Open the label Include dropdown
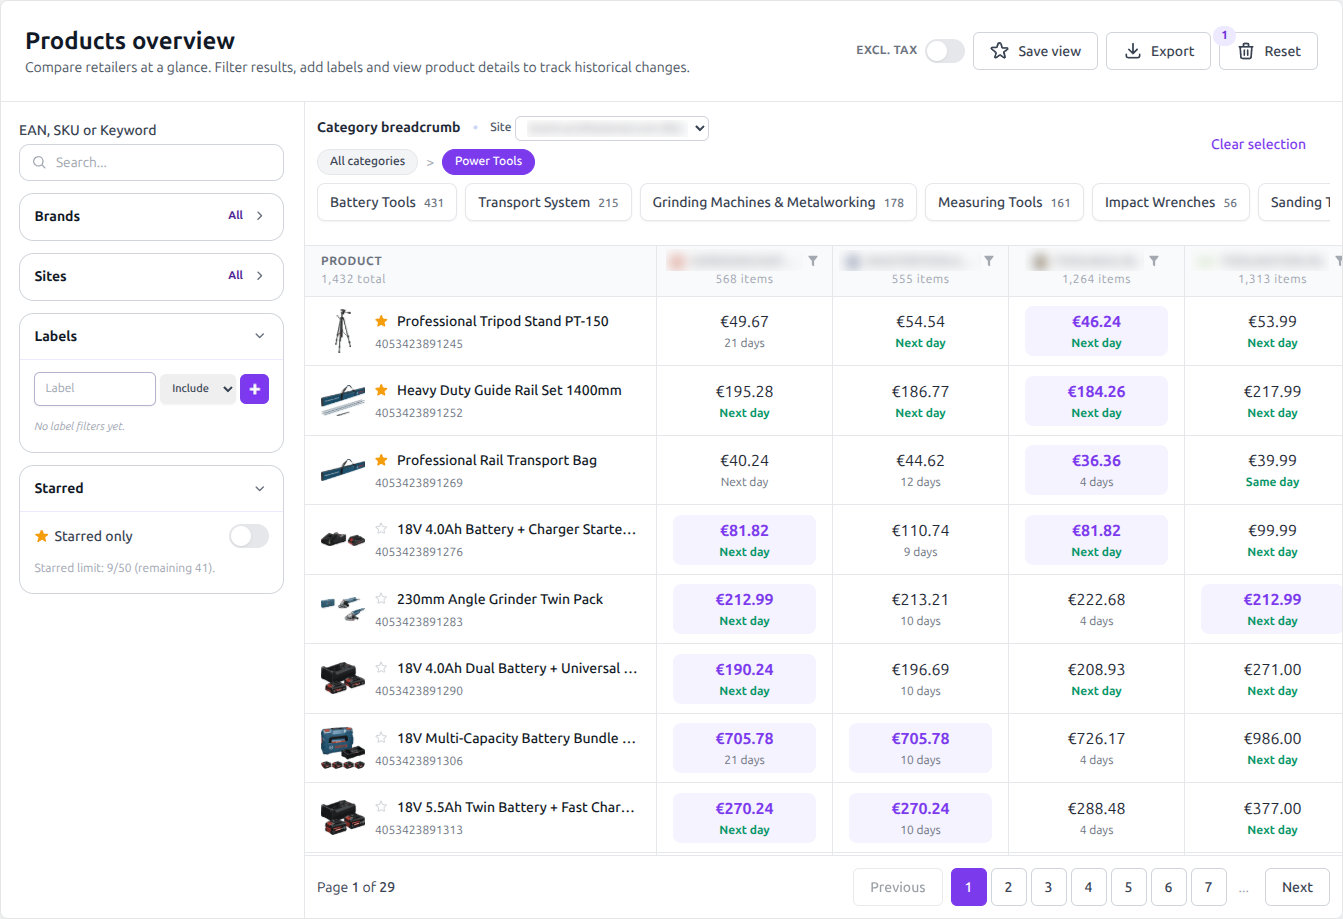The width and height of the screenshot is (1343, 919). coord(198,389)
